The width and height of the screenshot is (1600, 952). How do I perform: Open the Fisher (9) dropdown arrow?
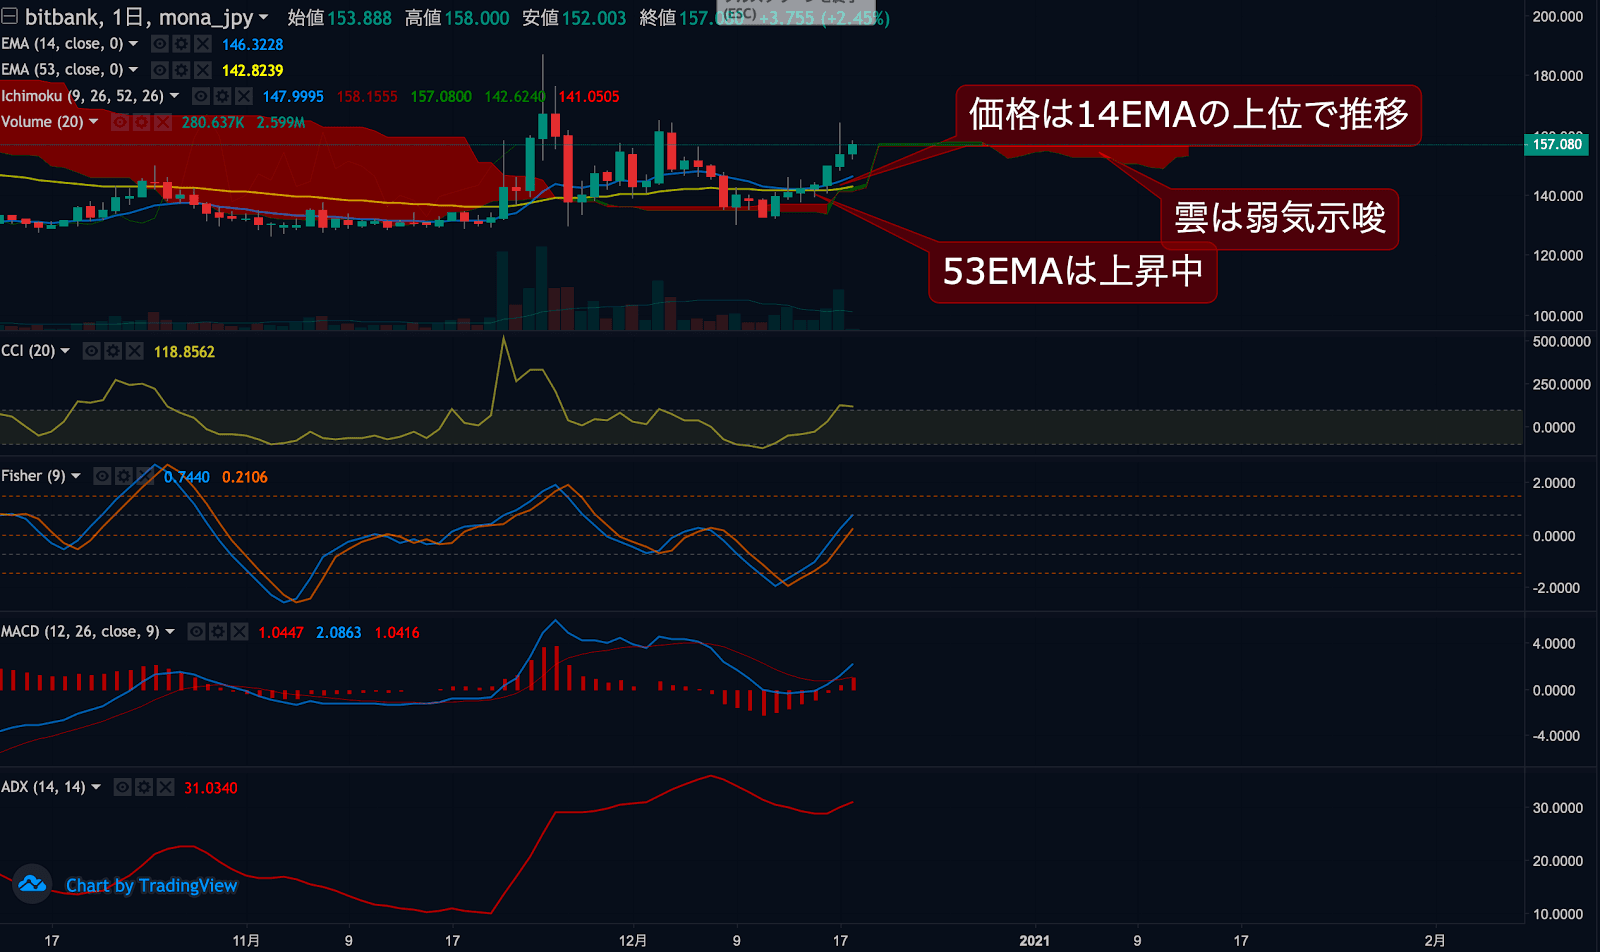(75, 476)
